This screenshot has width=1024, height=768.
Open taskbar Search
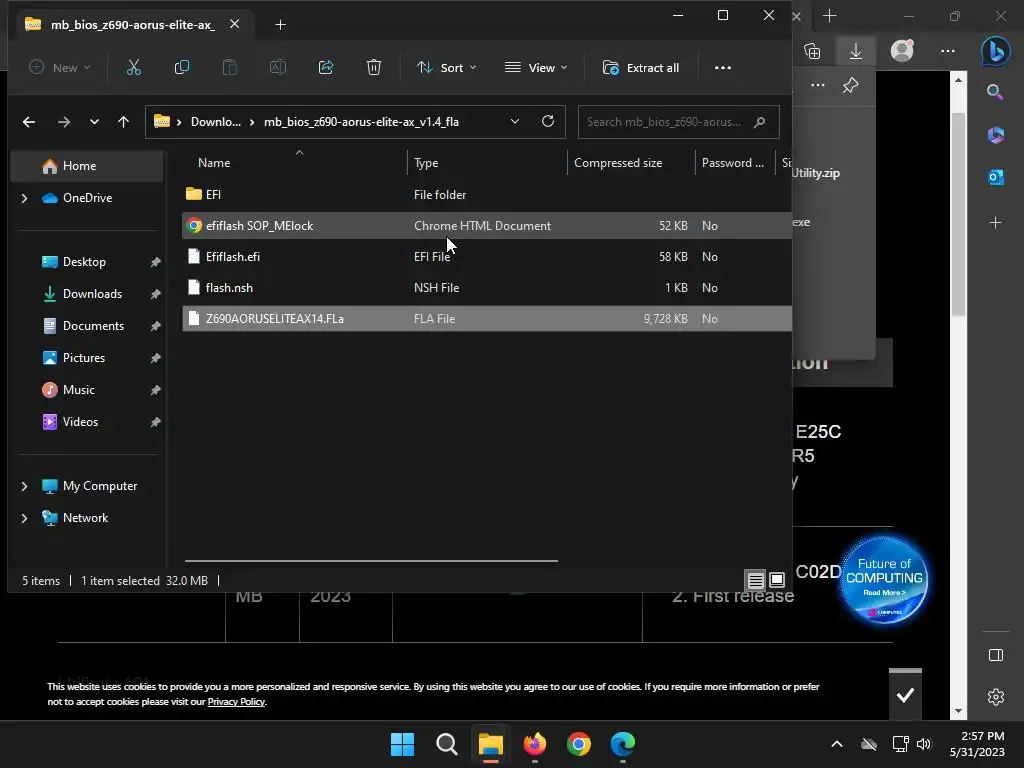[x=447, y=744]
